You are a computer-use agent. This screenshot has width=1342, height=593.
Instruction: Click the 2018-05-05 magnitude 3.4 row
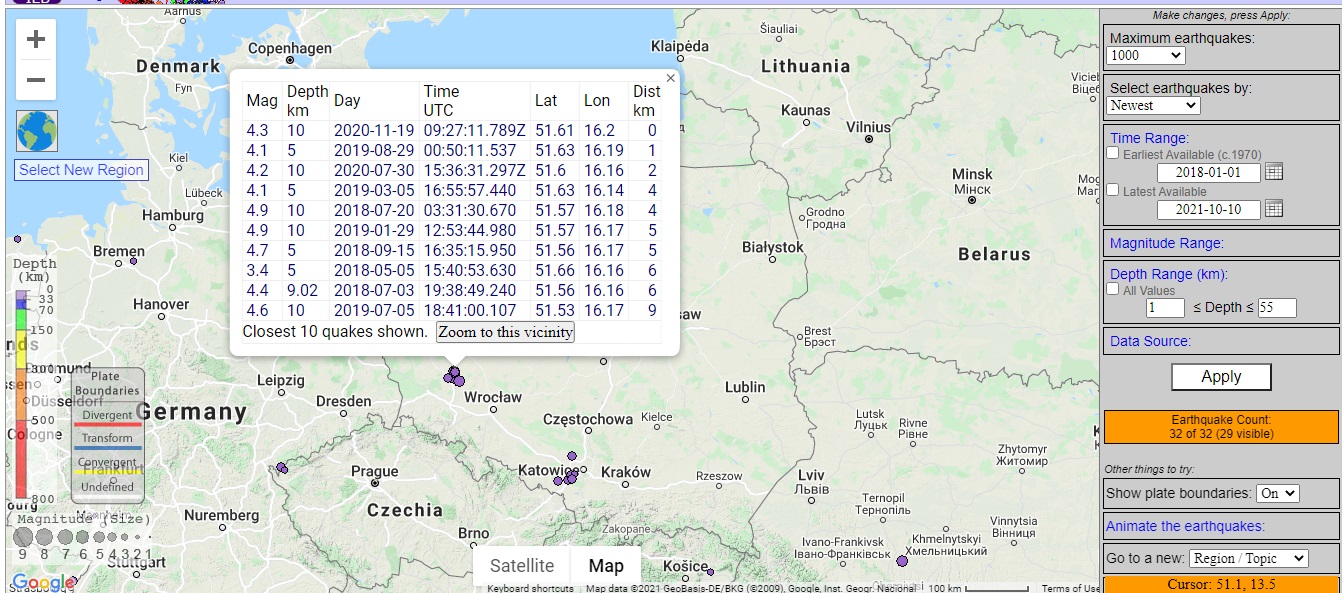(x=452, y=270)
